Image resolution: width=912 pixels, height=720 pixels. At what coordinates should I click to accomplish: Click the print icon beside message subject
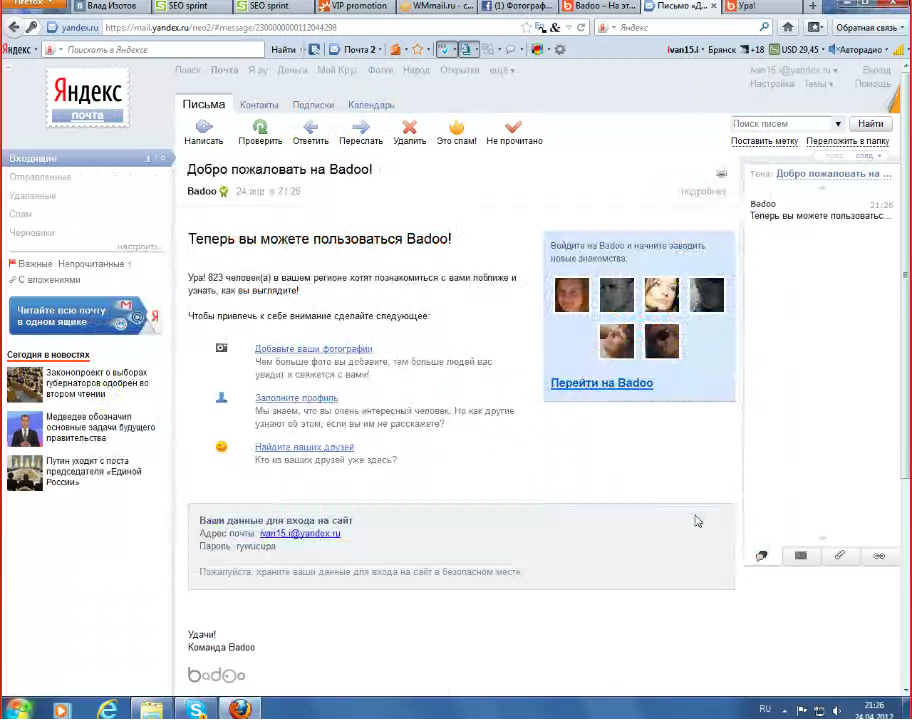tap(721, 173)
